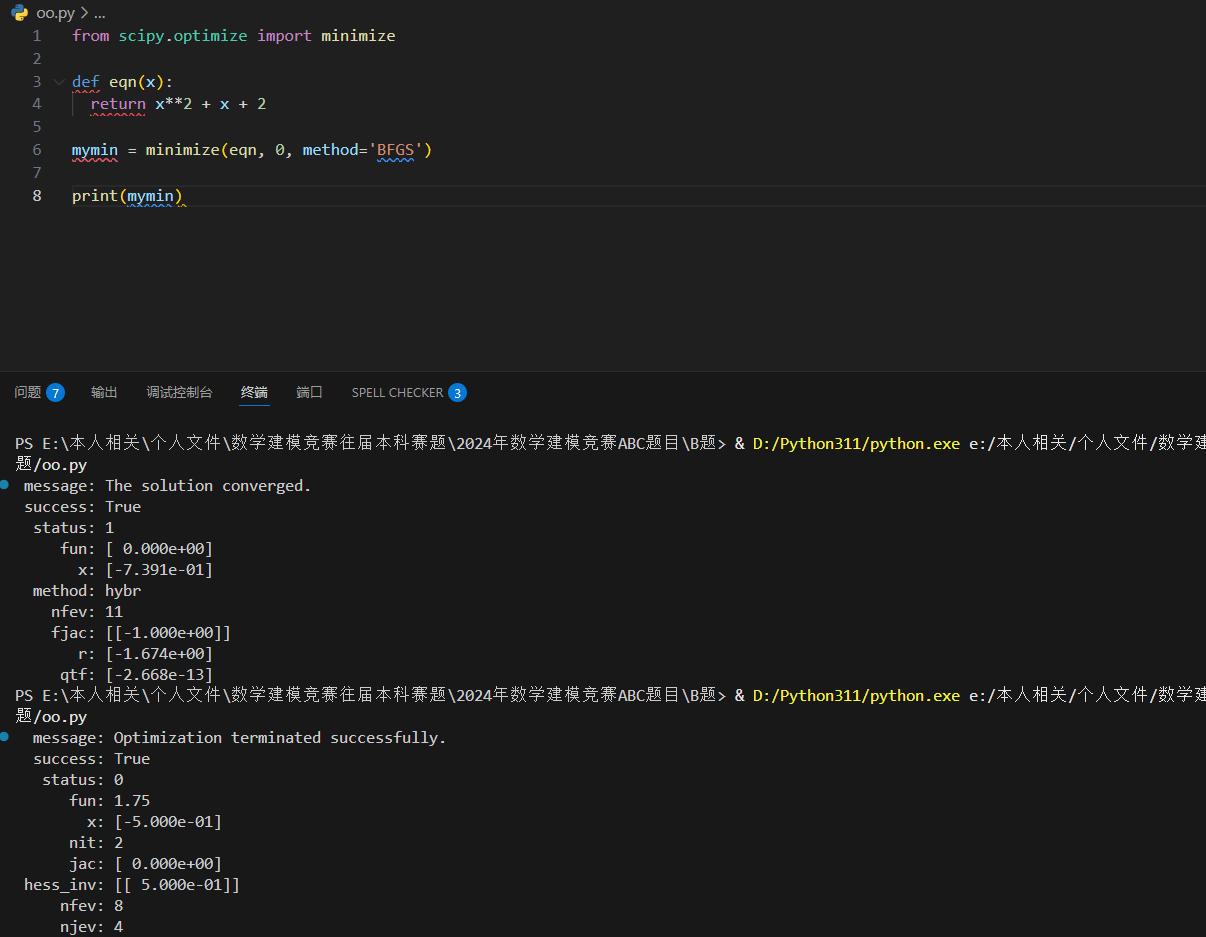
Task: Click the 'nit: 2' terminal line
Action: pyautogui.click(x=96, y=843)
